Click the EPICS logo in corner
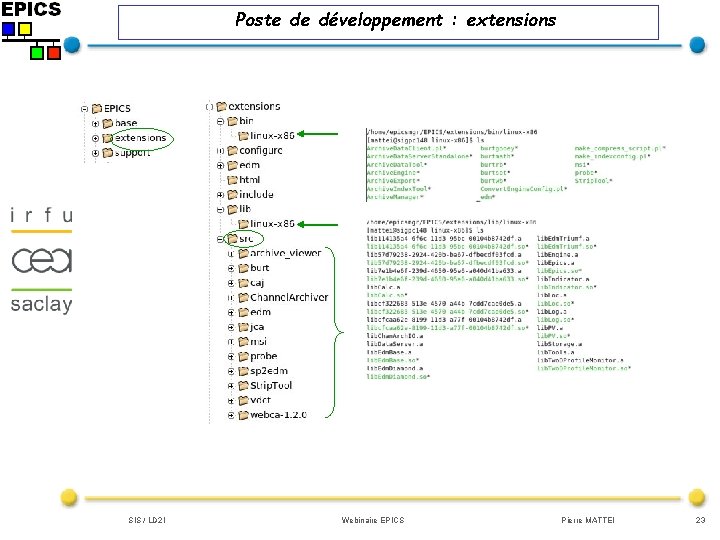 [31, 30]
